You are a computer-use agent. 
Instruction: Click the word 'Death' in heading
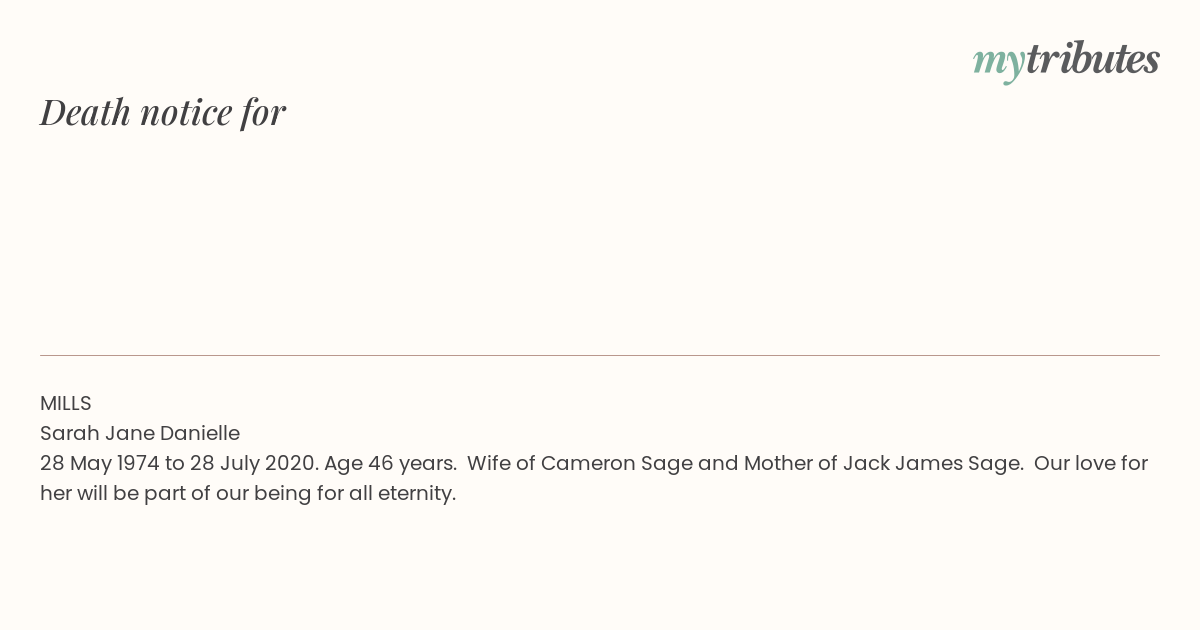pyautogui.click(x=86, y=112)
